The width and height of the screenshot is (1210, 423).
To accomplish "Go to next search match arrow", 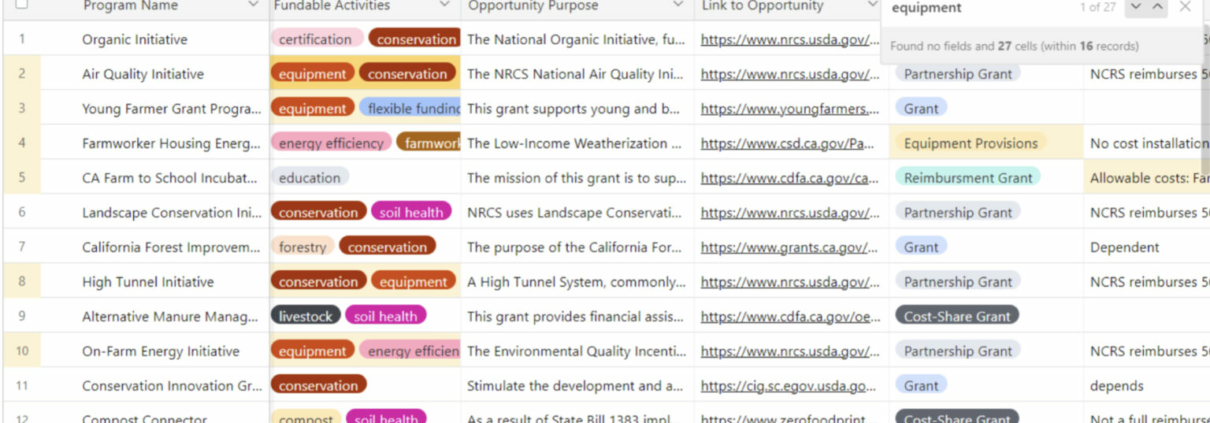I will pyautogui.click(x=1134, y=7).
